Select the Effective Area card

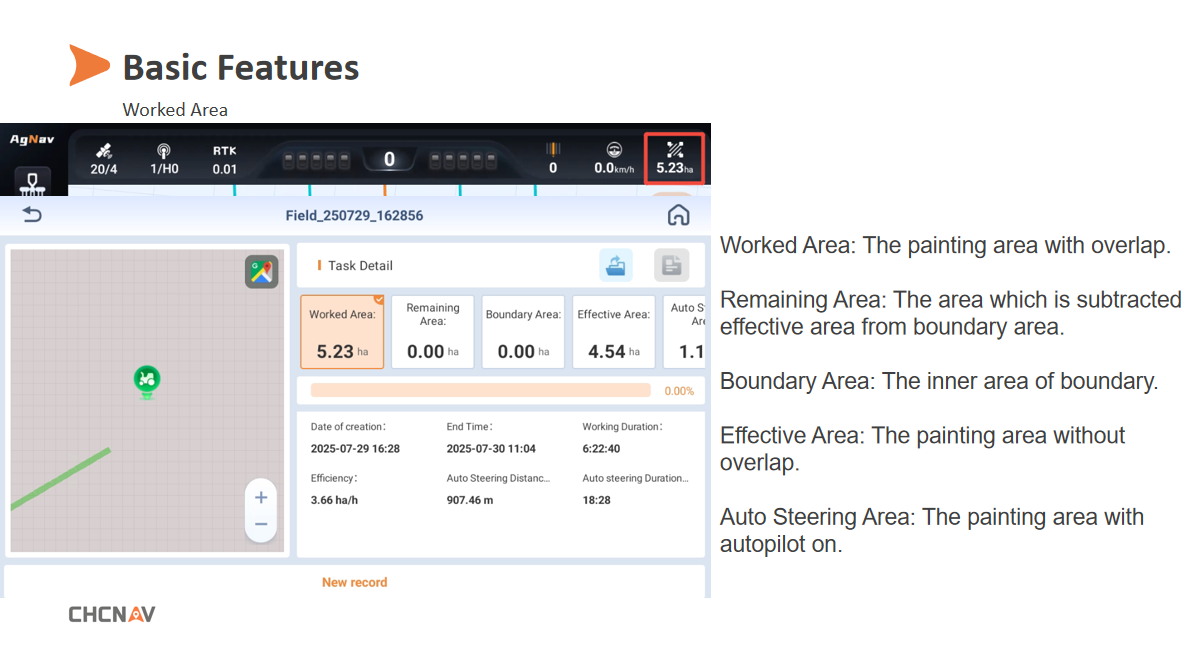click(x=614, y=332)
